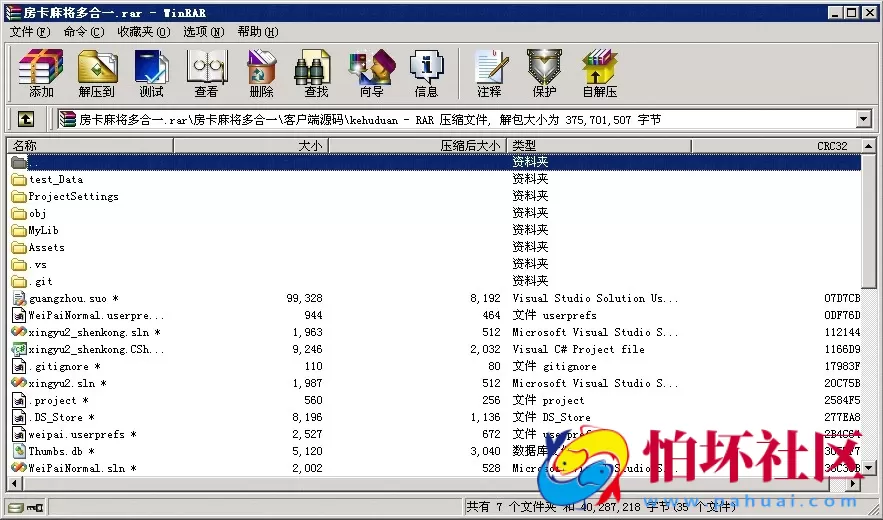Click the horizontal scrollbar left arrow
Image resolution: width=883 pixels, height=520 pixels.
[15, 483]
